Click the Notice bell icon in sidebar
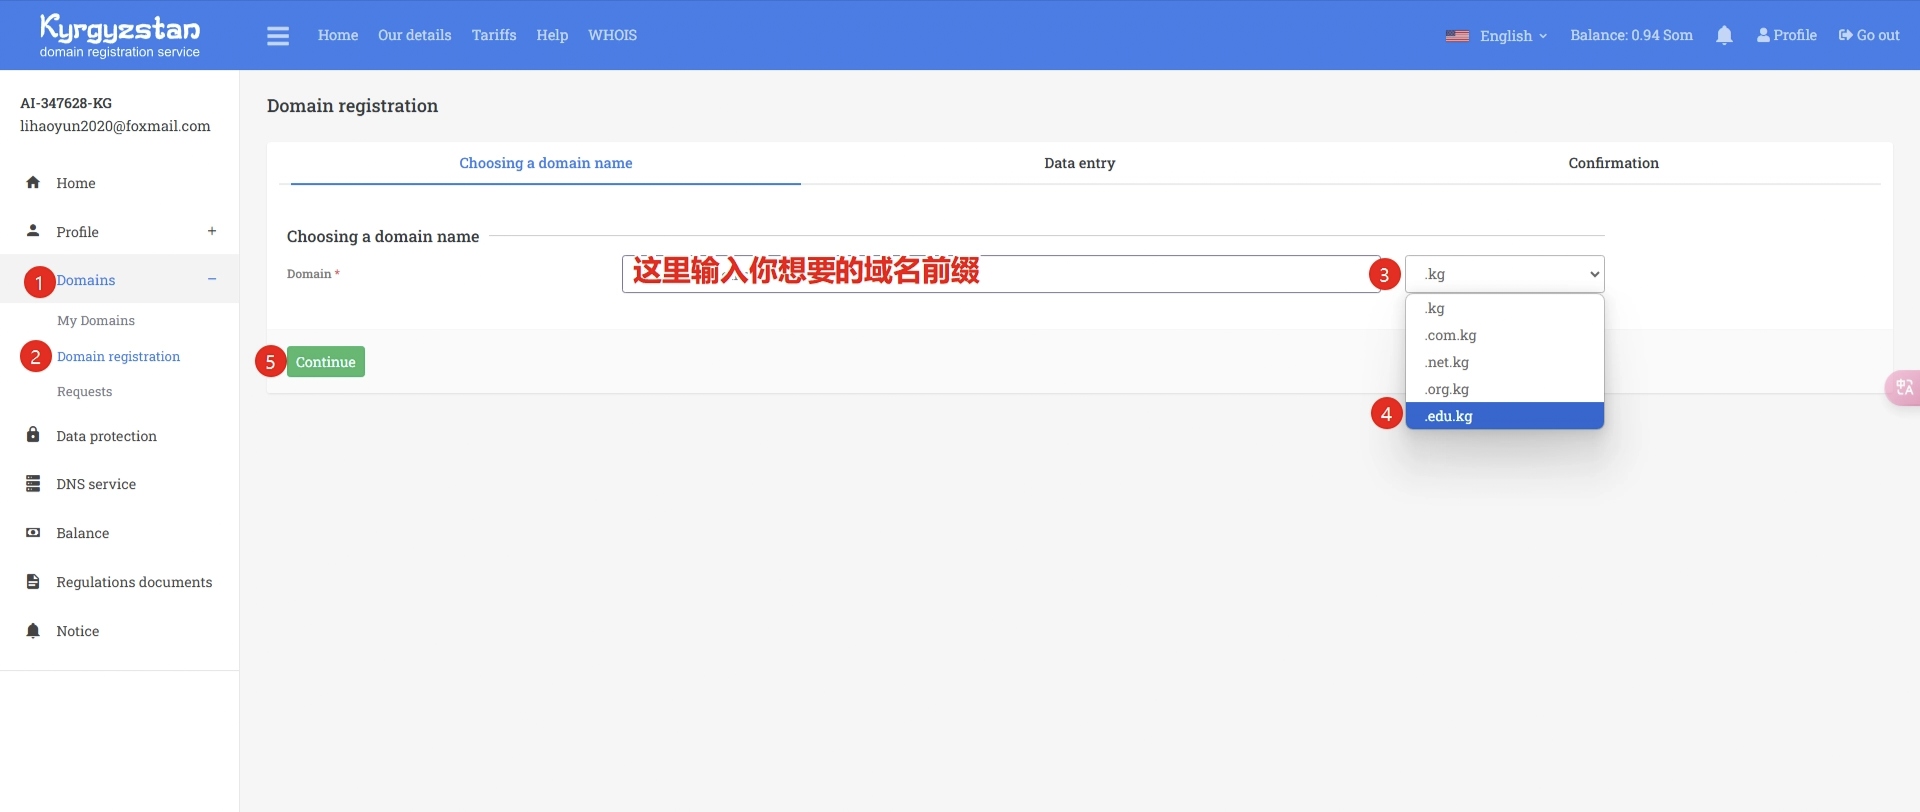 33,630
